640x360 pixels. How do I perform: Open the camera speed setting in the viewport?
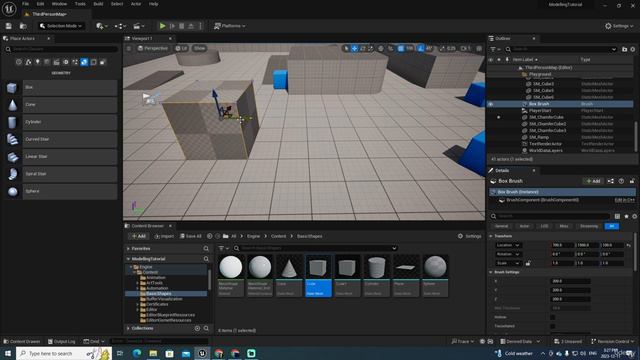(x=465, y=48)
